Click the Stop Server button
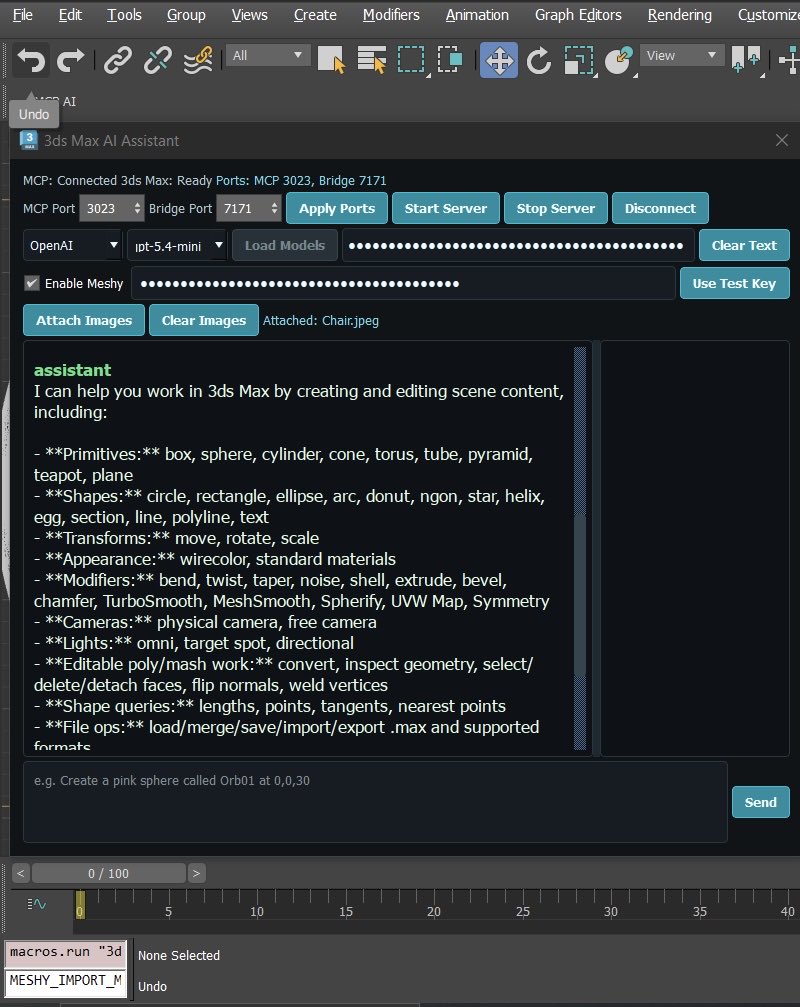The image size is (800, 1007). [x=555, y=208]
